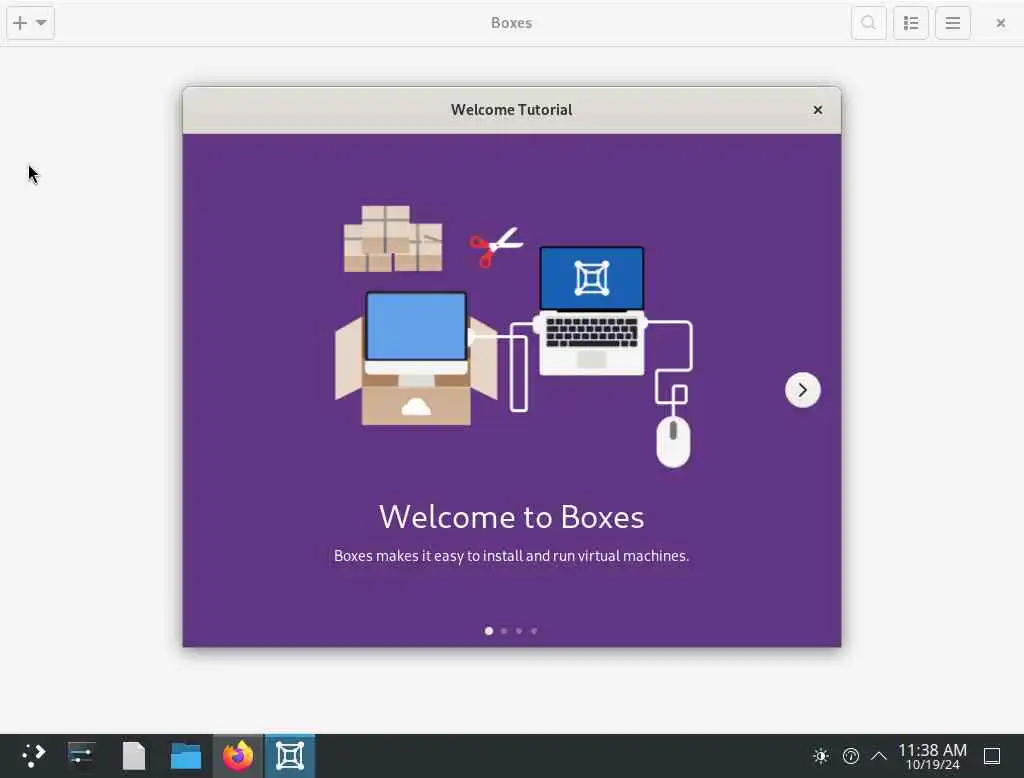The height and width of the screenshot is (778, 1024).
Task: Select the first tutorial page dot
Action: pyautogui.click(x=488, y=631)
